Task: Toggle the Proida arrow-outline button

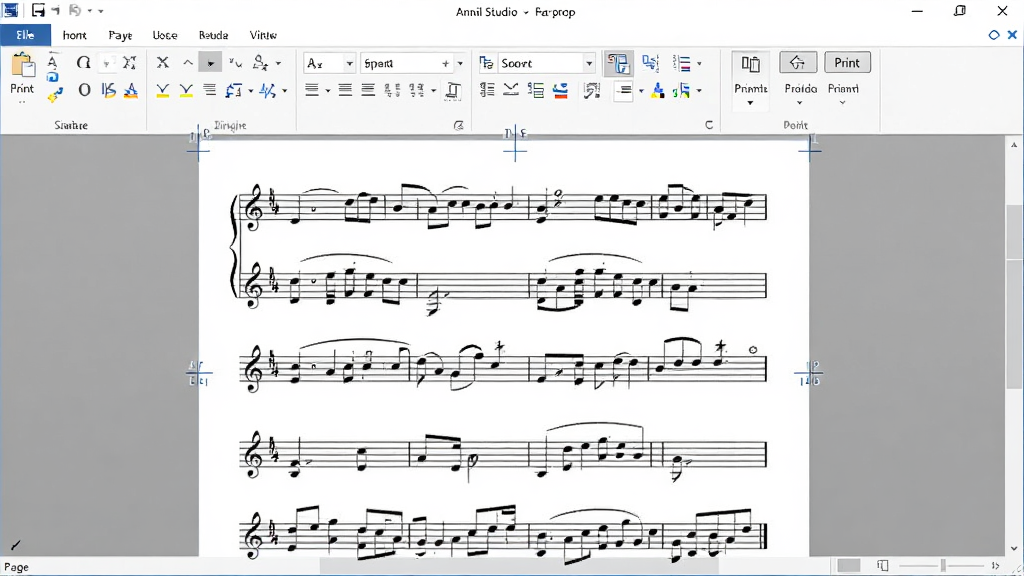Action: click(797, 63)
